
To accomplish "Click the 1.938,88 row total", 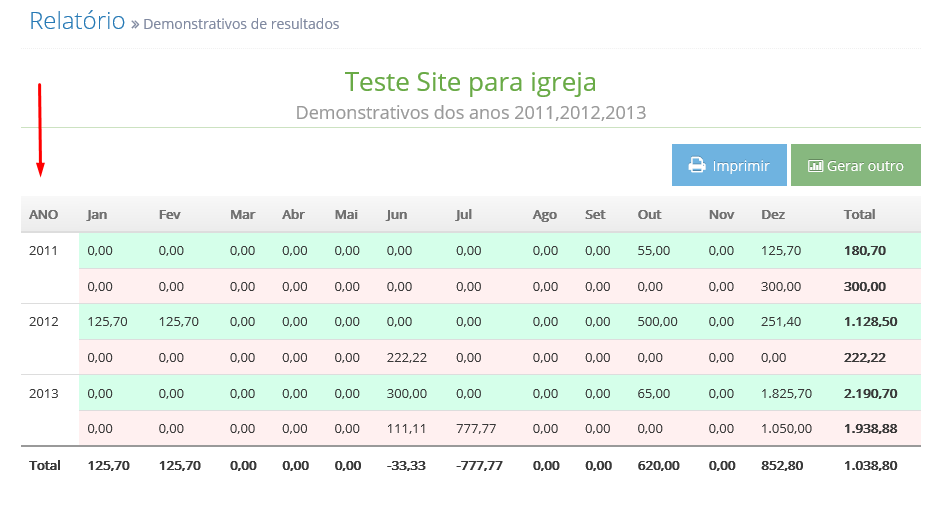I will tap(870, 429).
